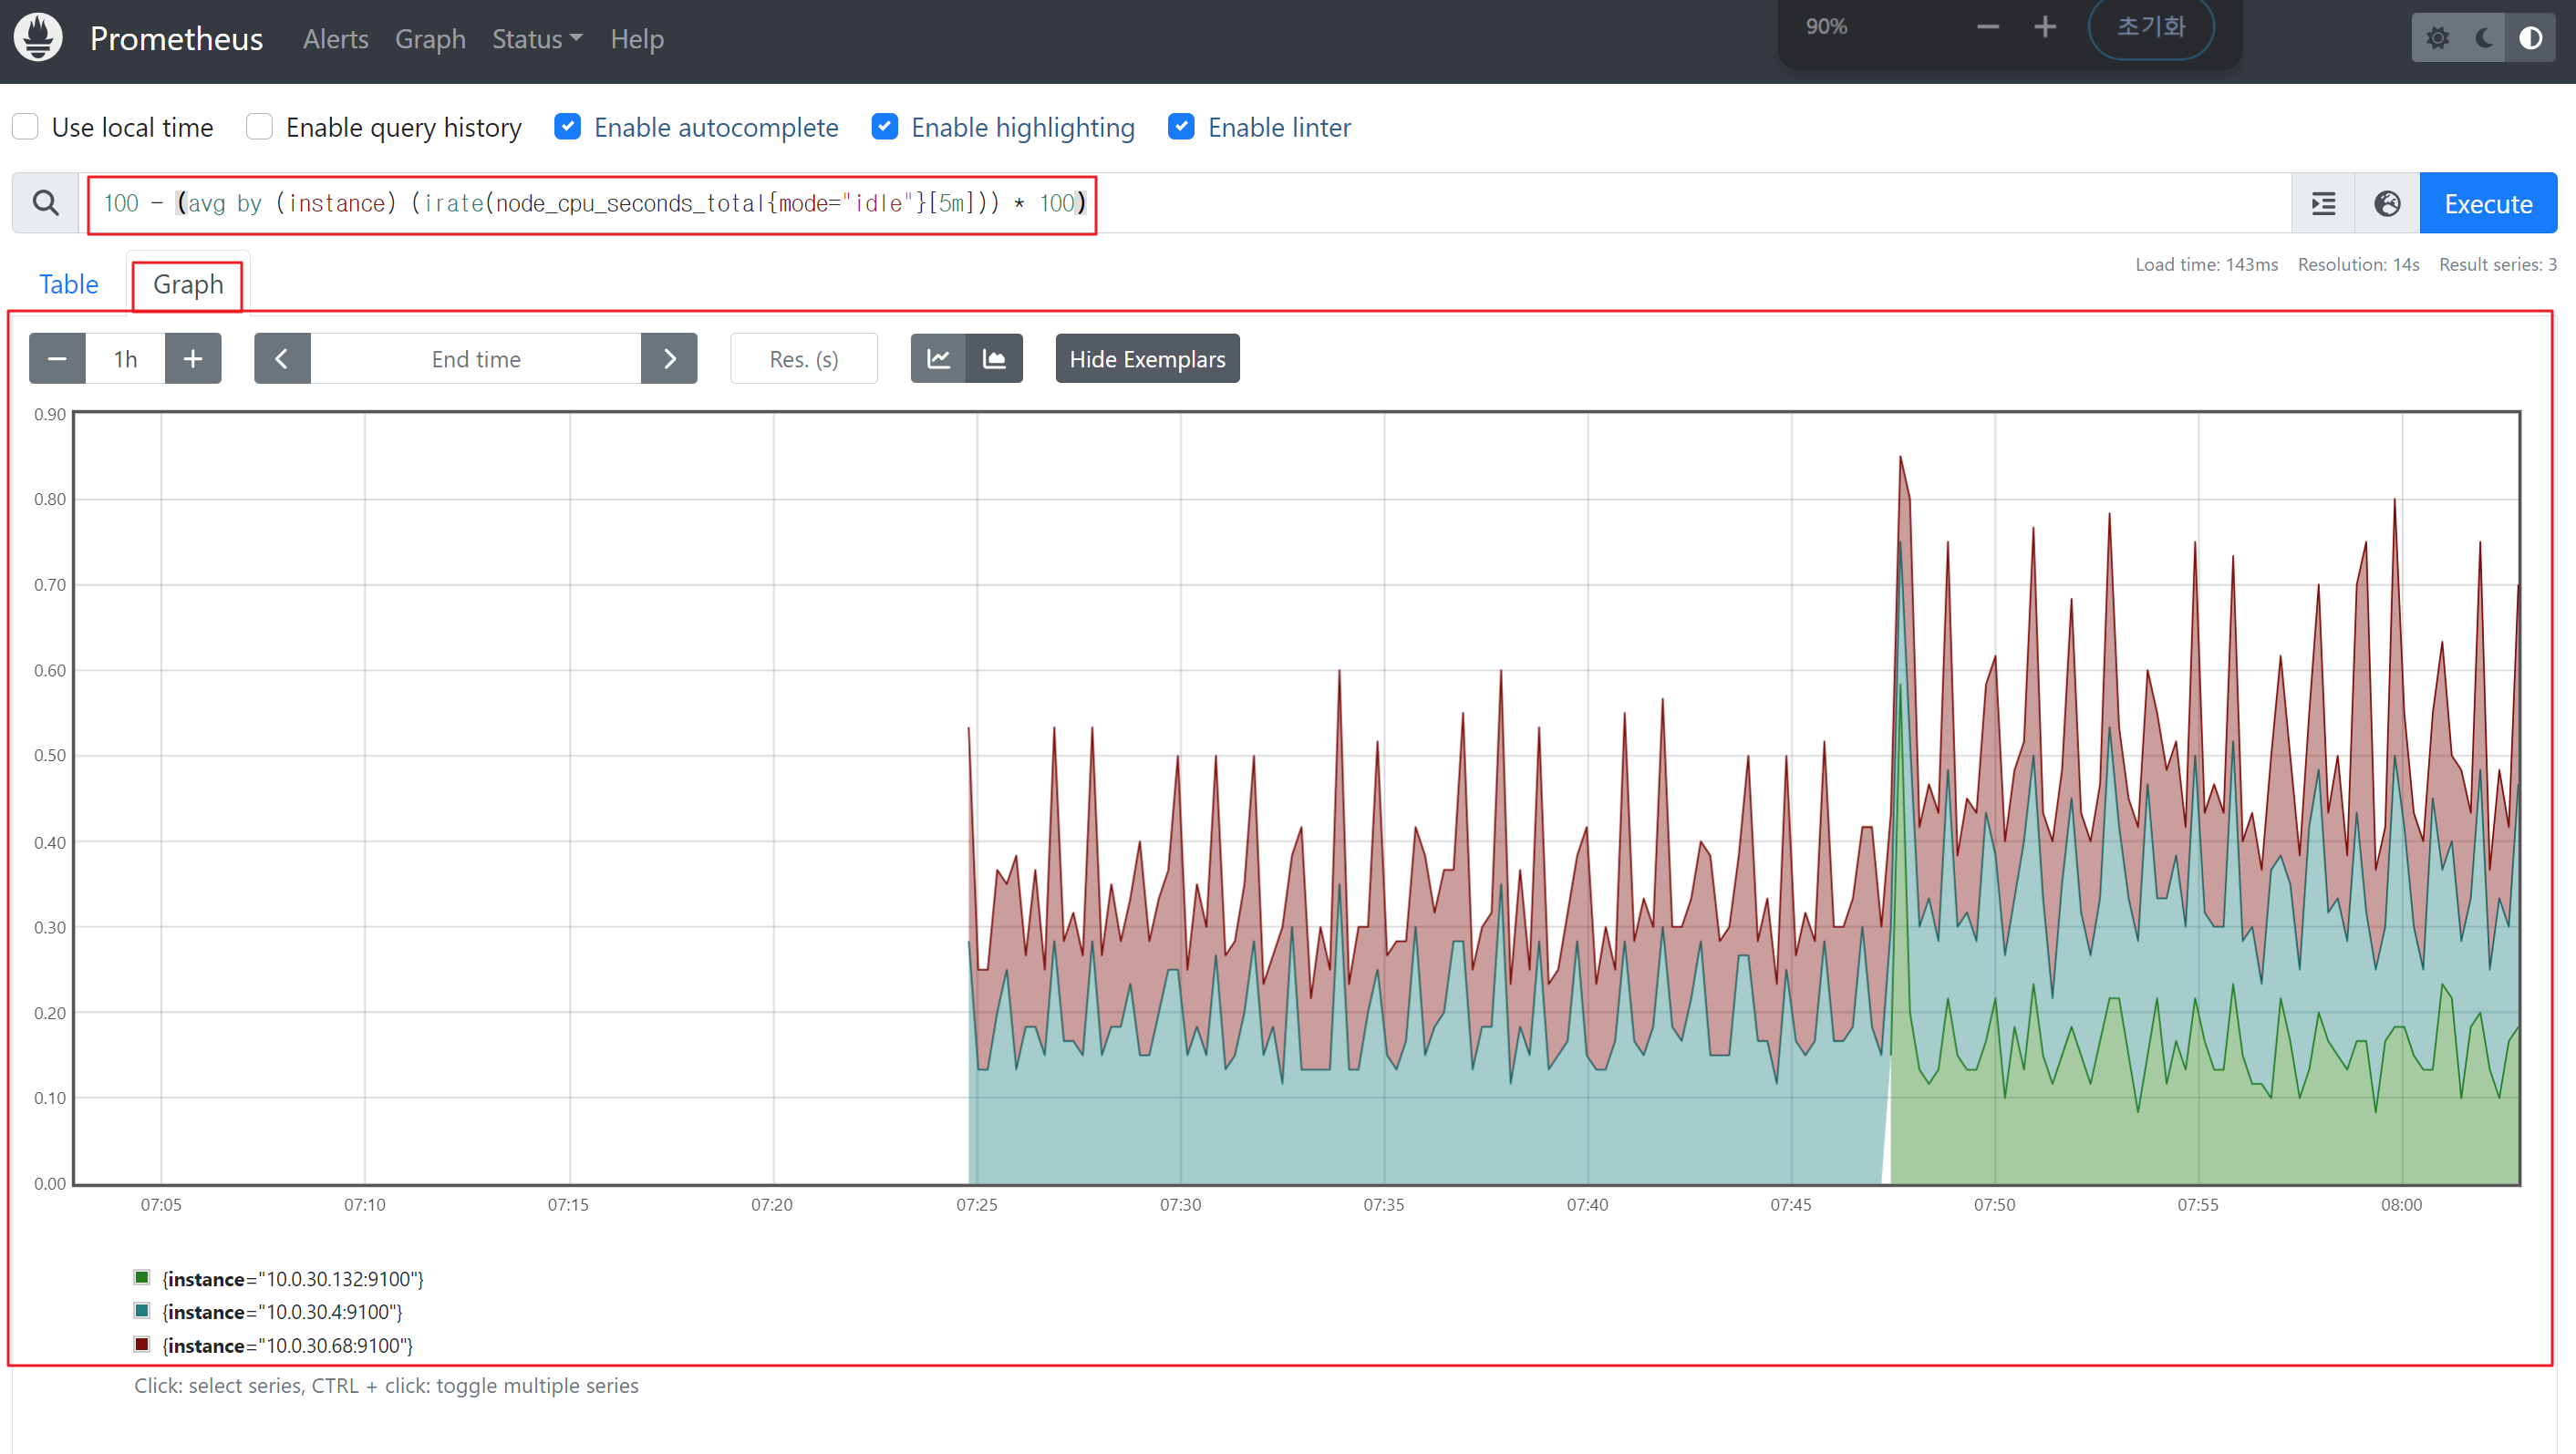Image resolution: width=2576 pixels, height=1454 pixels.
Task: Switch to the stacked area chart icon
Action: [x=994, y=359]
